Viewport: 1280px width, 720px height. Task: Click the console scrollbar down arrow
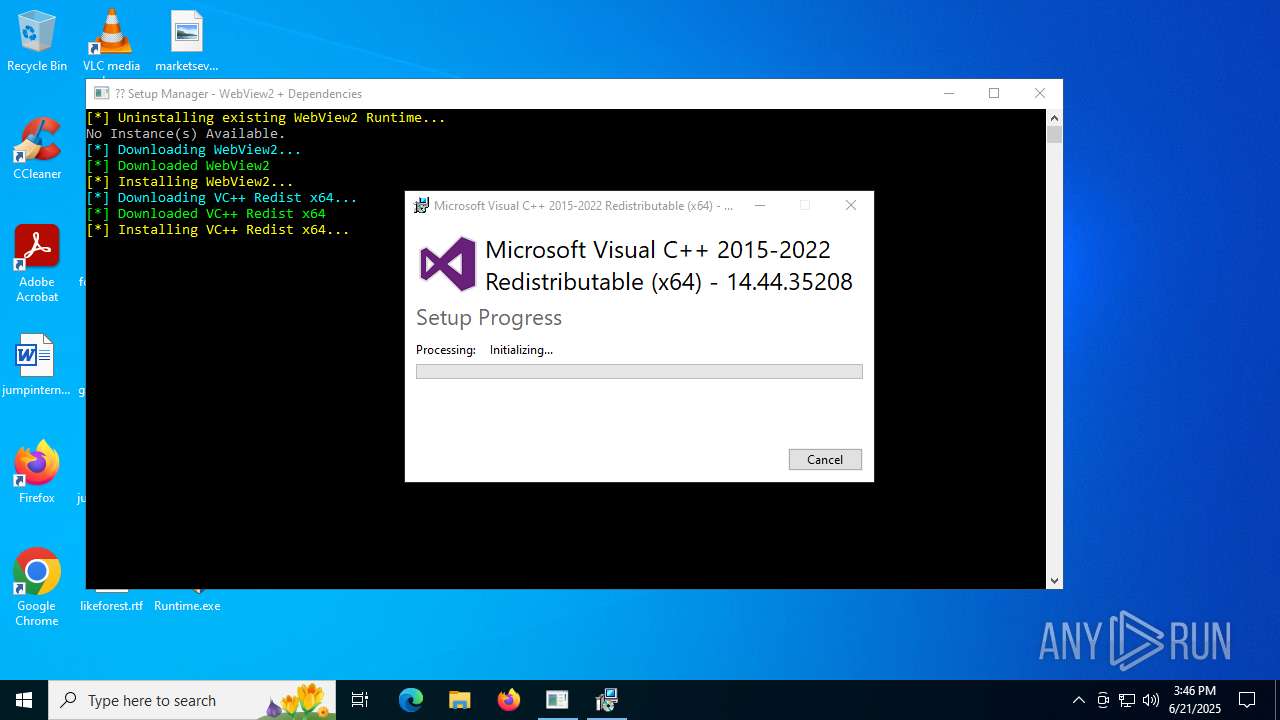(1054, 580)
